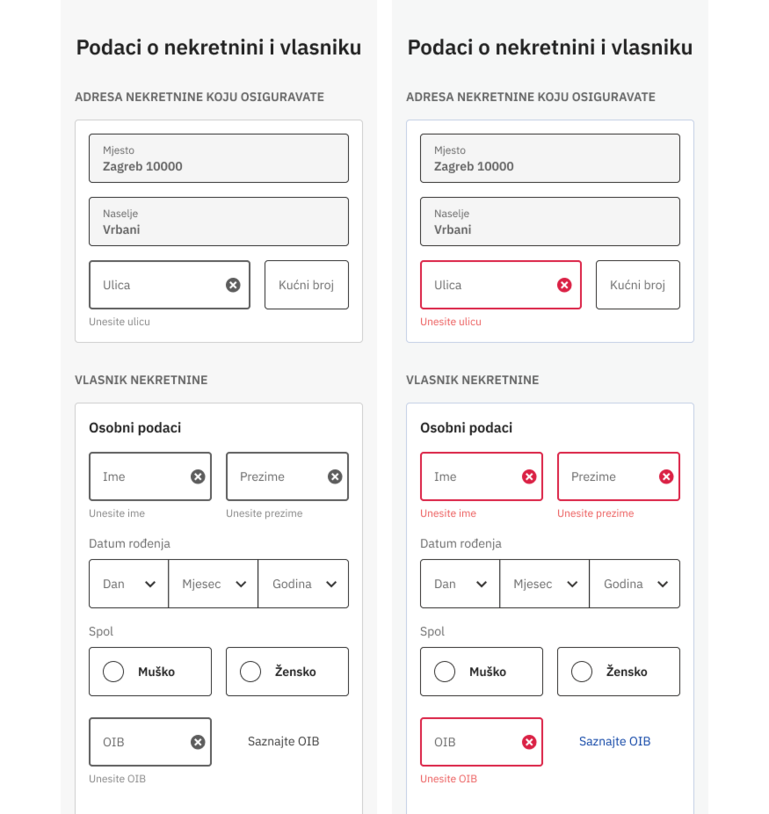
Task: Clear the red-highlighted Ime field
Action: click(529, 476)
